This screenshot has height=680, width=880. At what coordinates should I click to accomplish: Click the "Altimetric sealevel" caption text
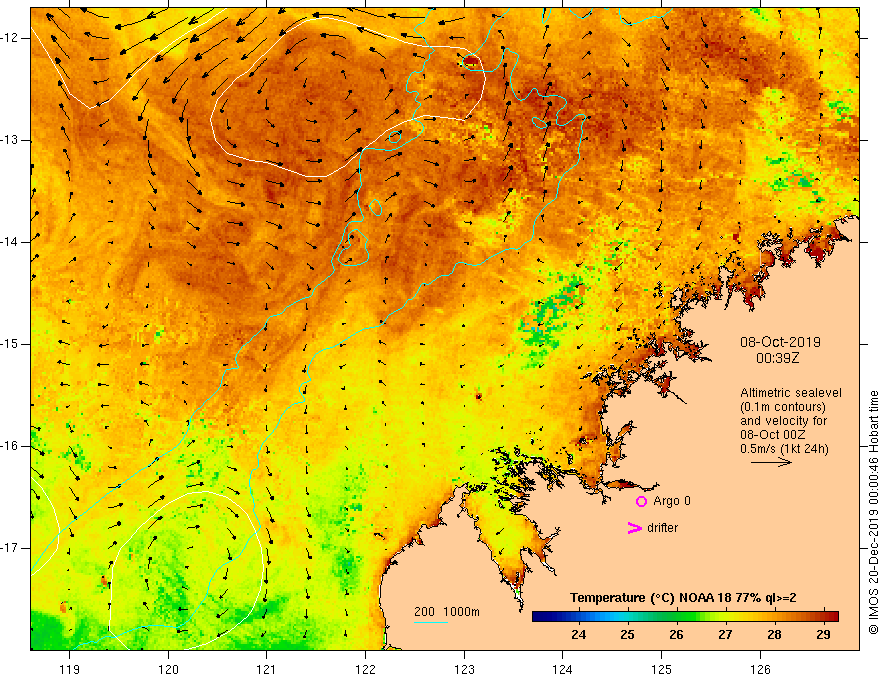(x=791, y=393)
